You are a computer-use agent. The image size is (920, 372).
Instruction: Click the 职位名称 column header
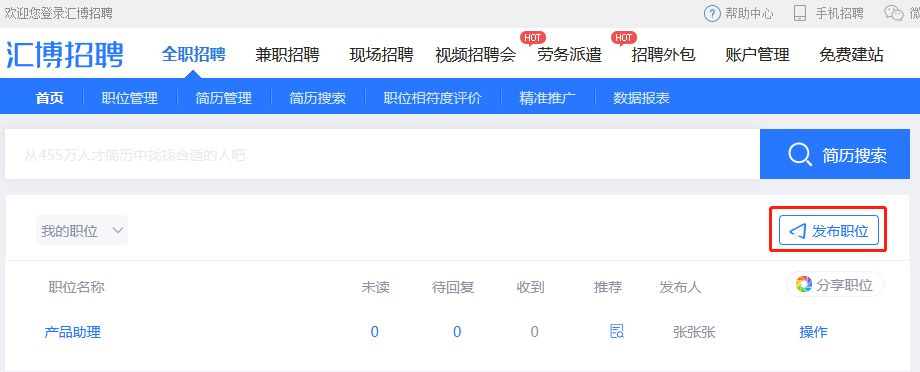pyautogui.click(x=77, y=287)
